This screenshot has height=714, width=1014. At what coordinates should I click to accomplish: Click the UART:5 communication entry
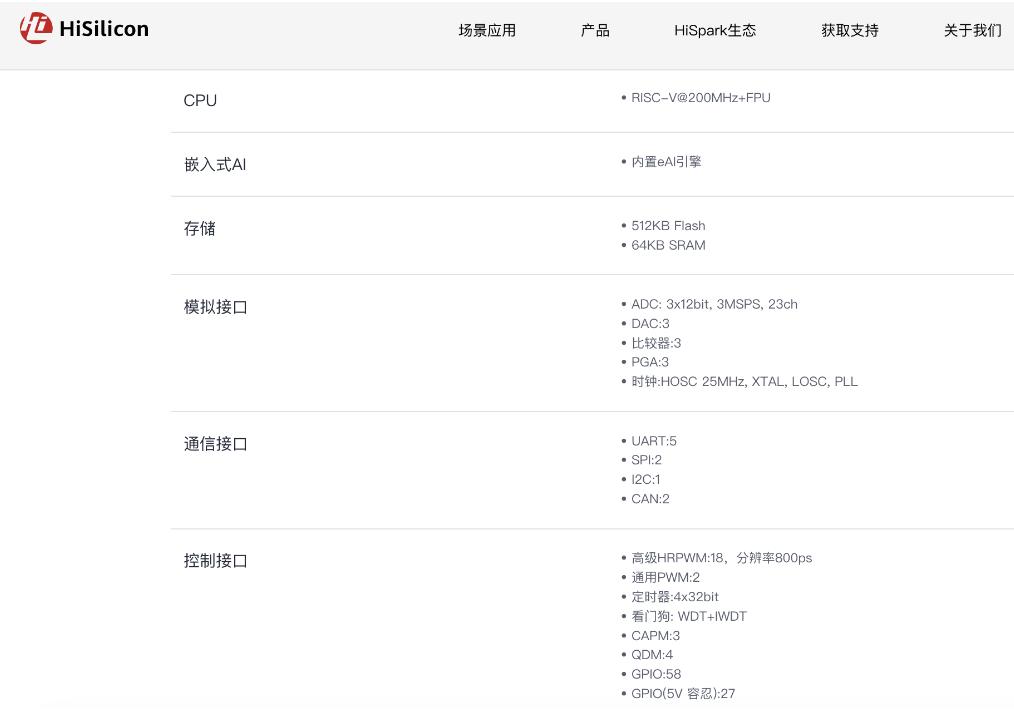point(654,441)
